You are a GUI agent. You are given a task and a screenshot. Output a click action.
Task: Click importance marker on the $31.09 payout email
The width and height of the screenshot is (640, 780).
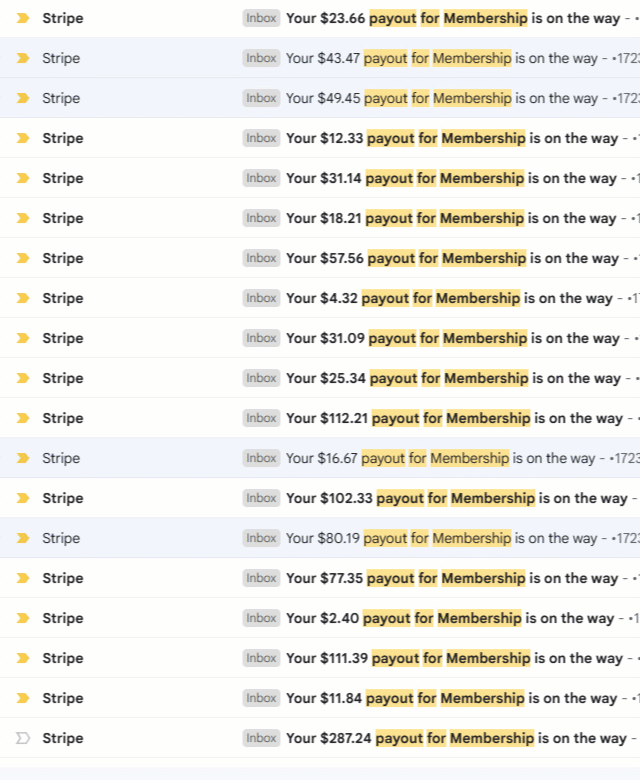[23, 338]
